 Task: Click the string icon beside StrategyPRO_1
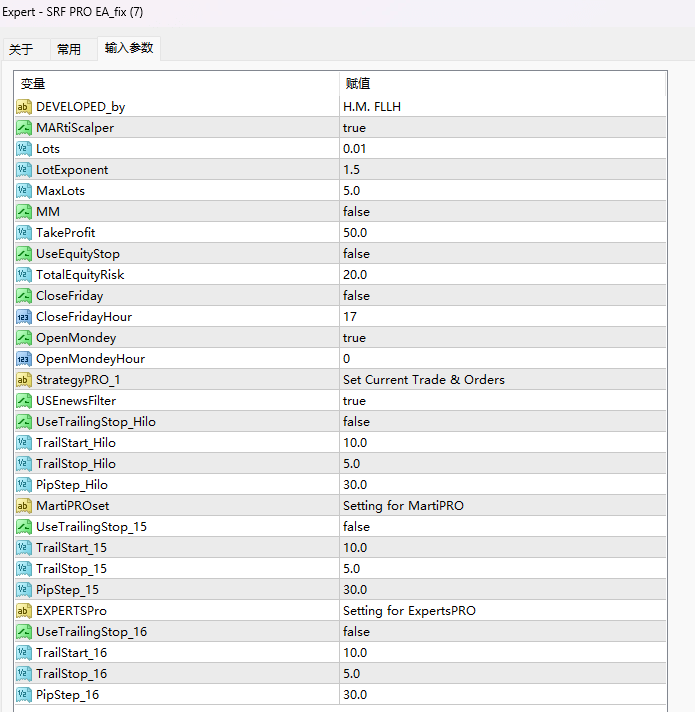[x=24, y=380]
